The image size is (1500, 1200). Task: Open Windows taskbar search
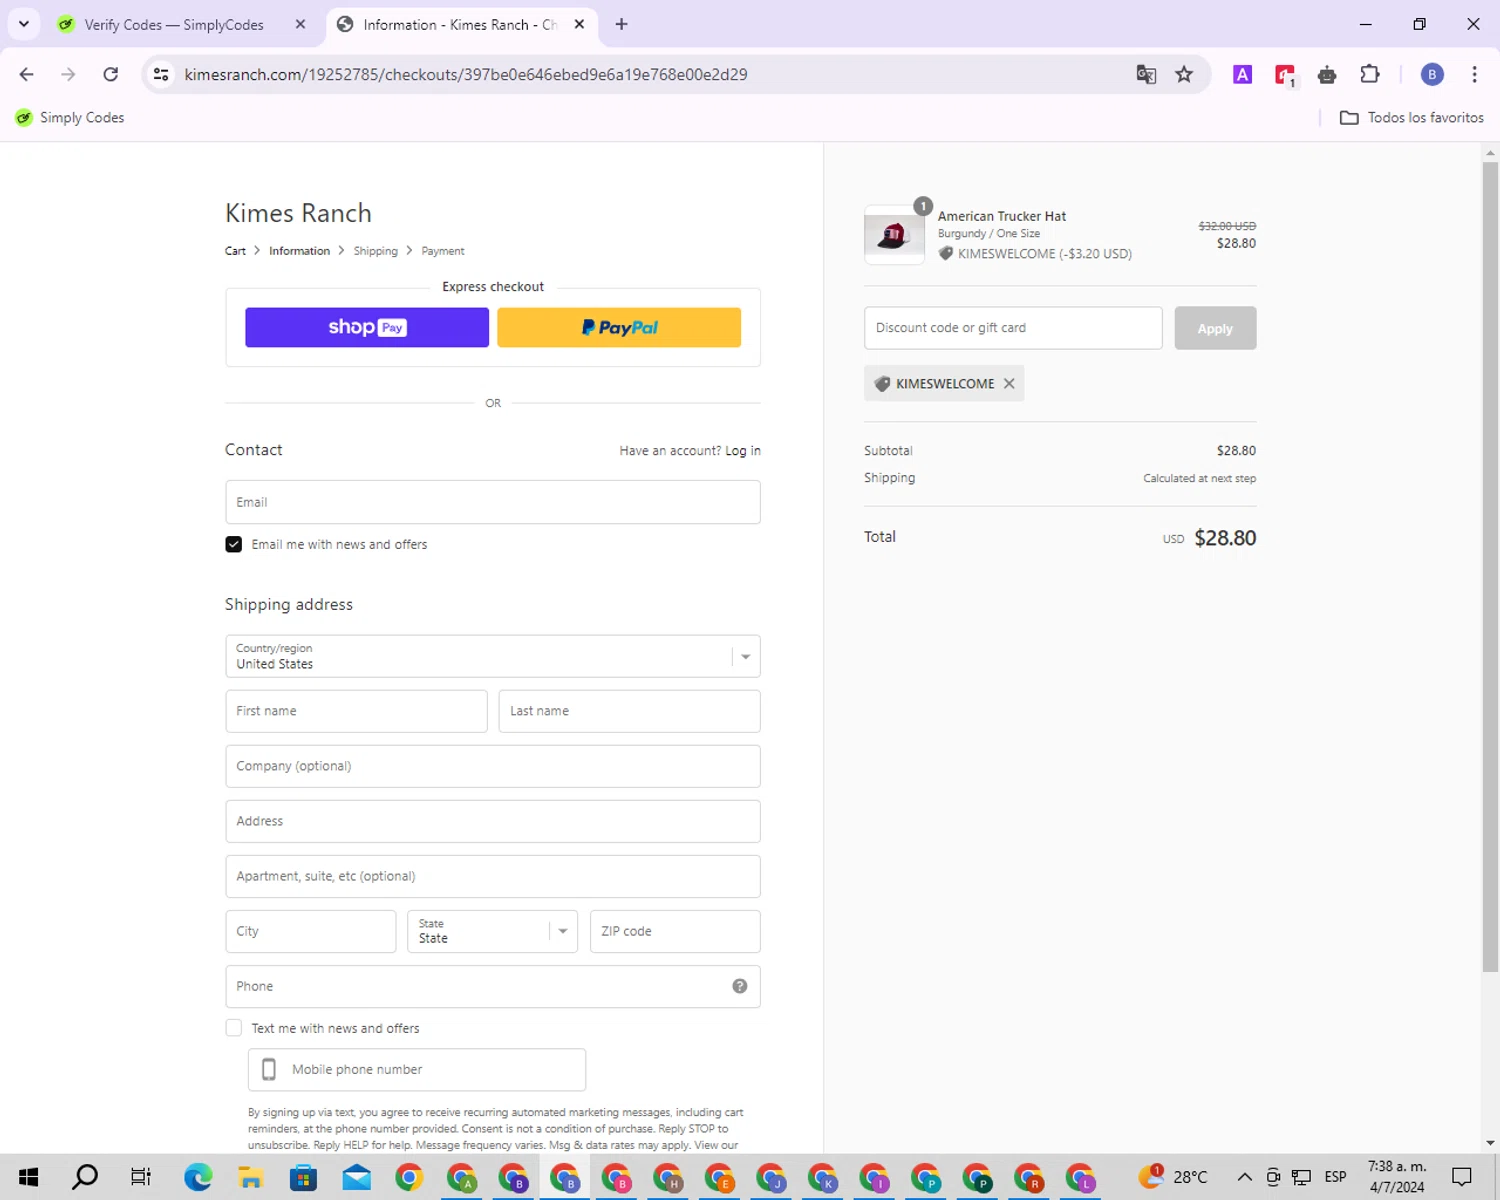(x=85, y=1177)
